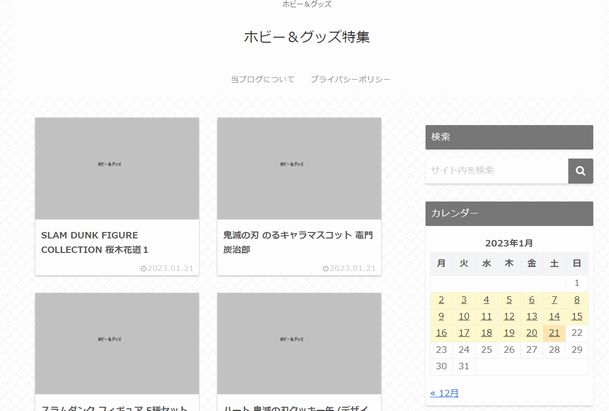Image resolution: width=609 pixels, height=411 pixels.
Task: Click calendar date 22
Action: pos(577,333)
